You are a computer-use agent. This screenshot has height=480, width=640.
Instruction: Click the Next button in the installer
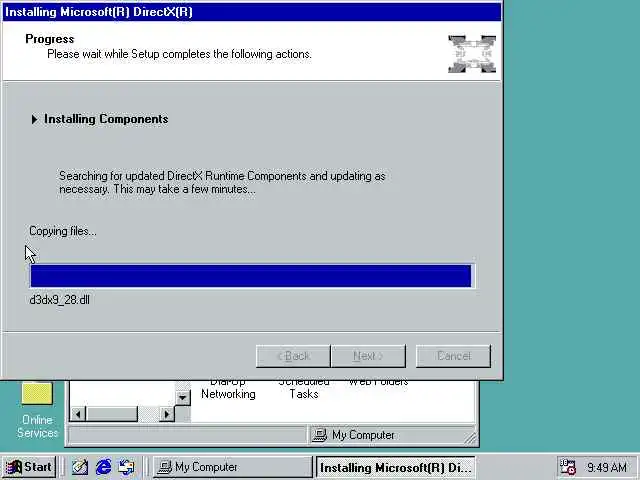tap(369, 356)
